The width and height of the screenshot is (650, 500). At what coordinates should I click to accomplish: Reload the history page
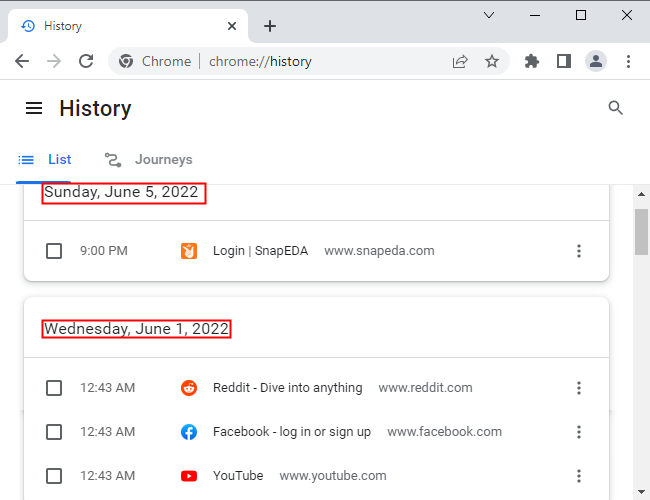(x=86, y=61)
